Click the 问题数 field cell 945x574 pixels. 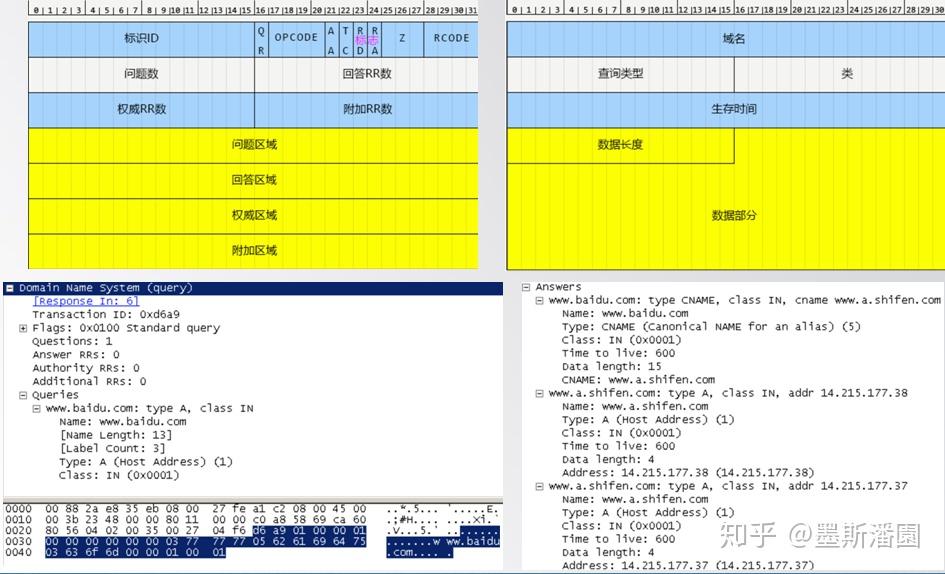click(x=142, y=75)
